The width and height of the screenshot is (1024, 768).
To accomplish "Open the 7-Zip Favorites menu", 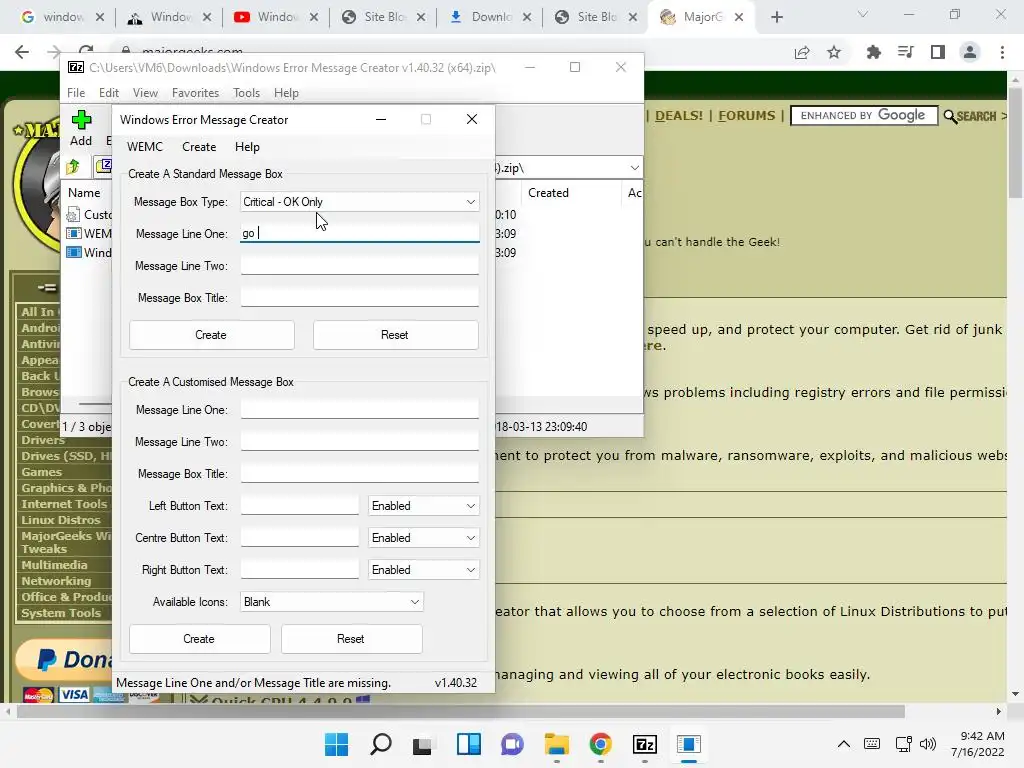I will 195,93.
